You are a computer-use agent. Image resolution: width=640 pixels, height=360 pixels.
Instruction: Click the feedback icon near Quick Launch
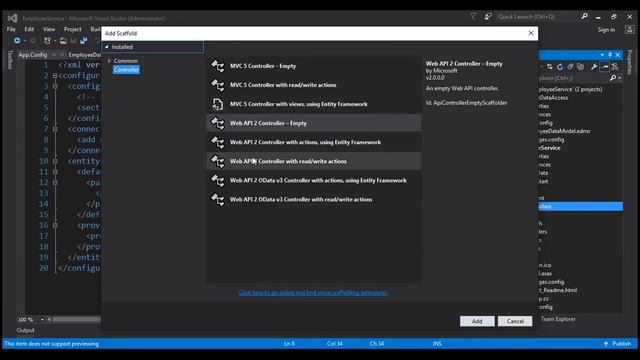488,16
